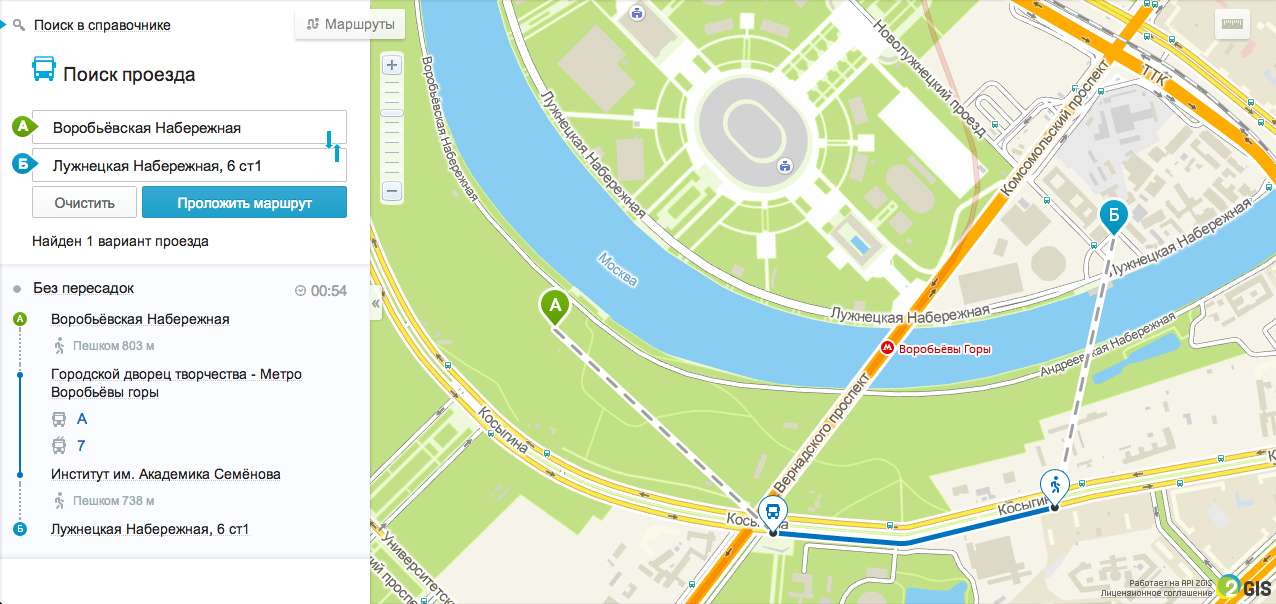
Task: Open the ruler measurement tool
Action: click(x=1232, y=25)
